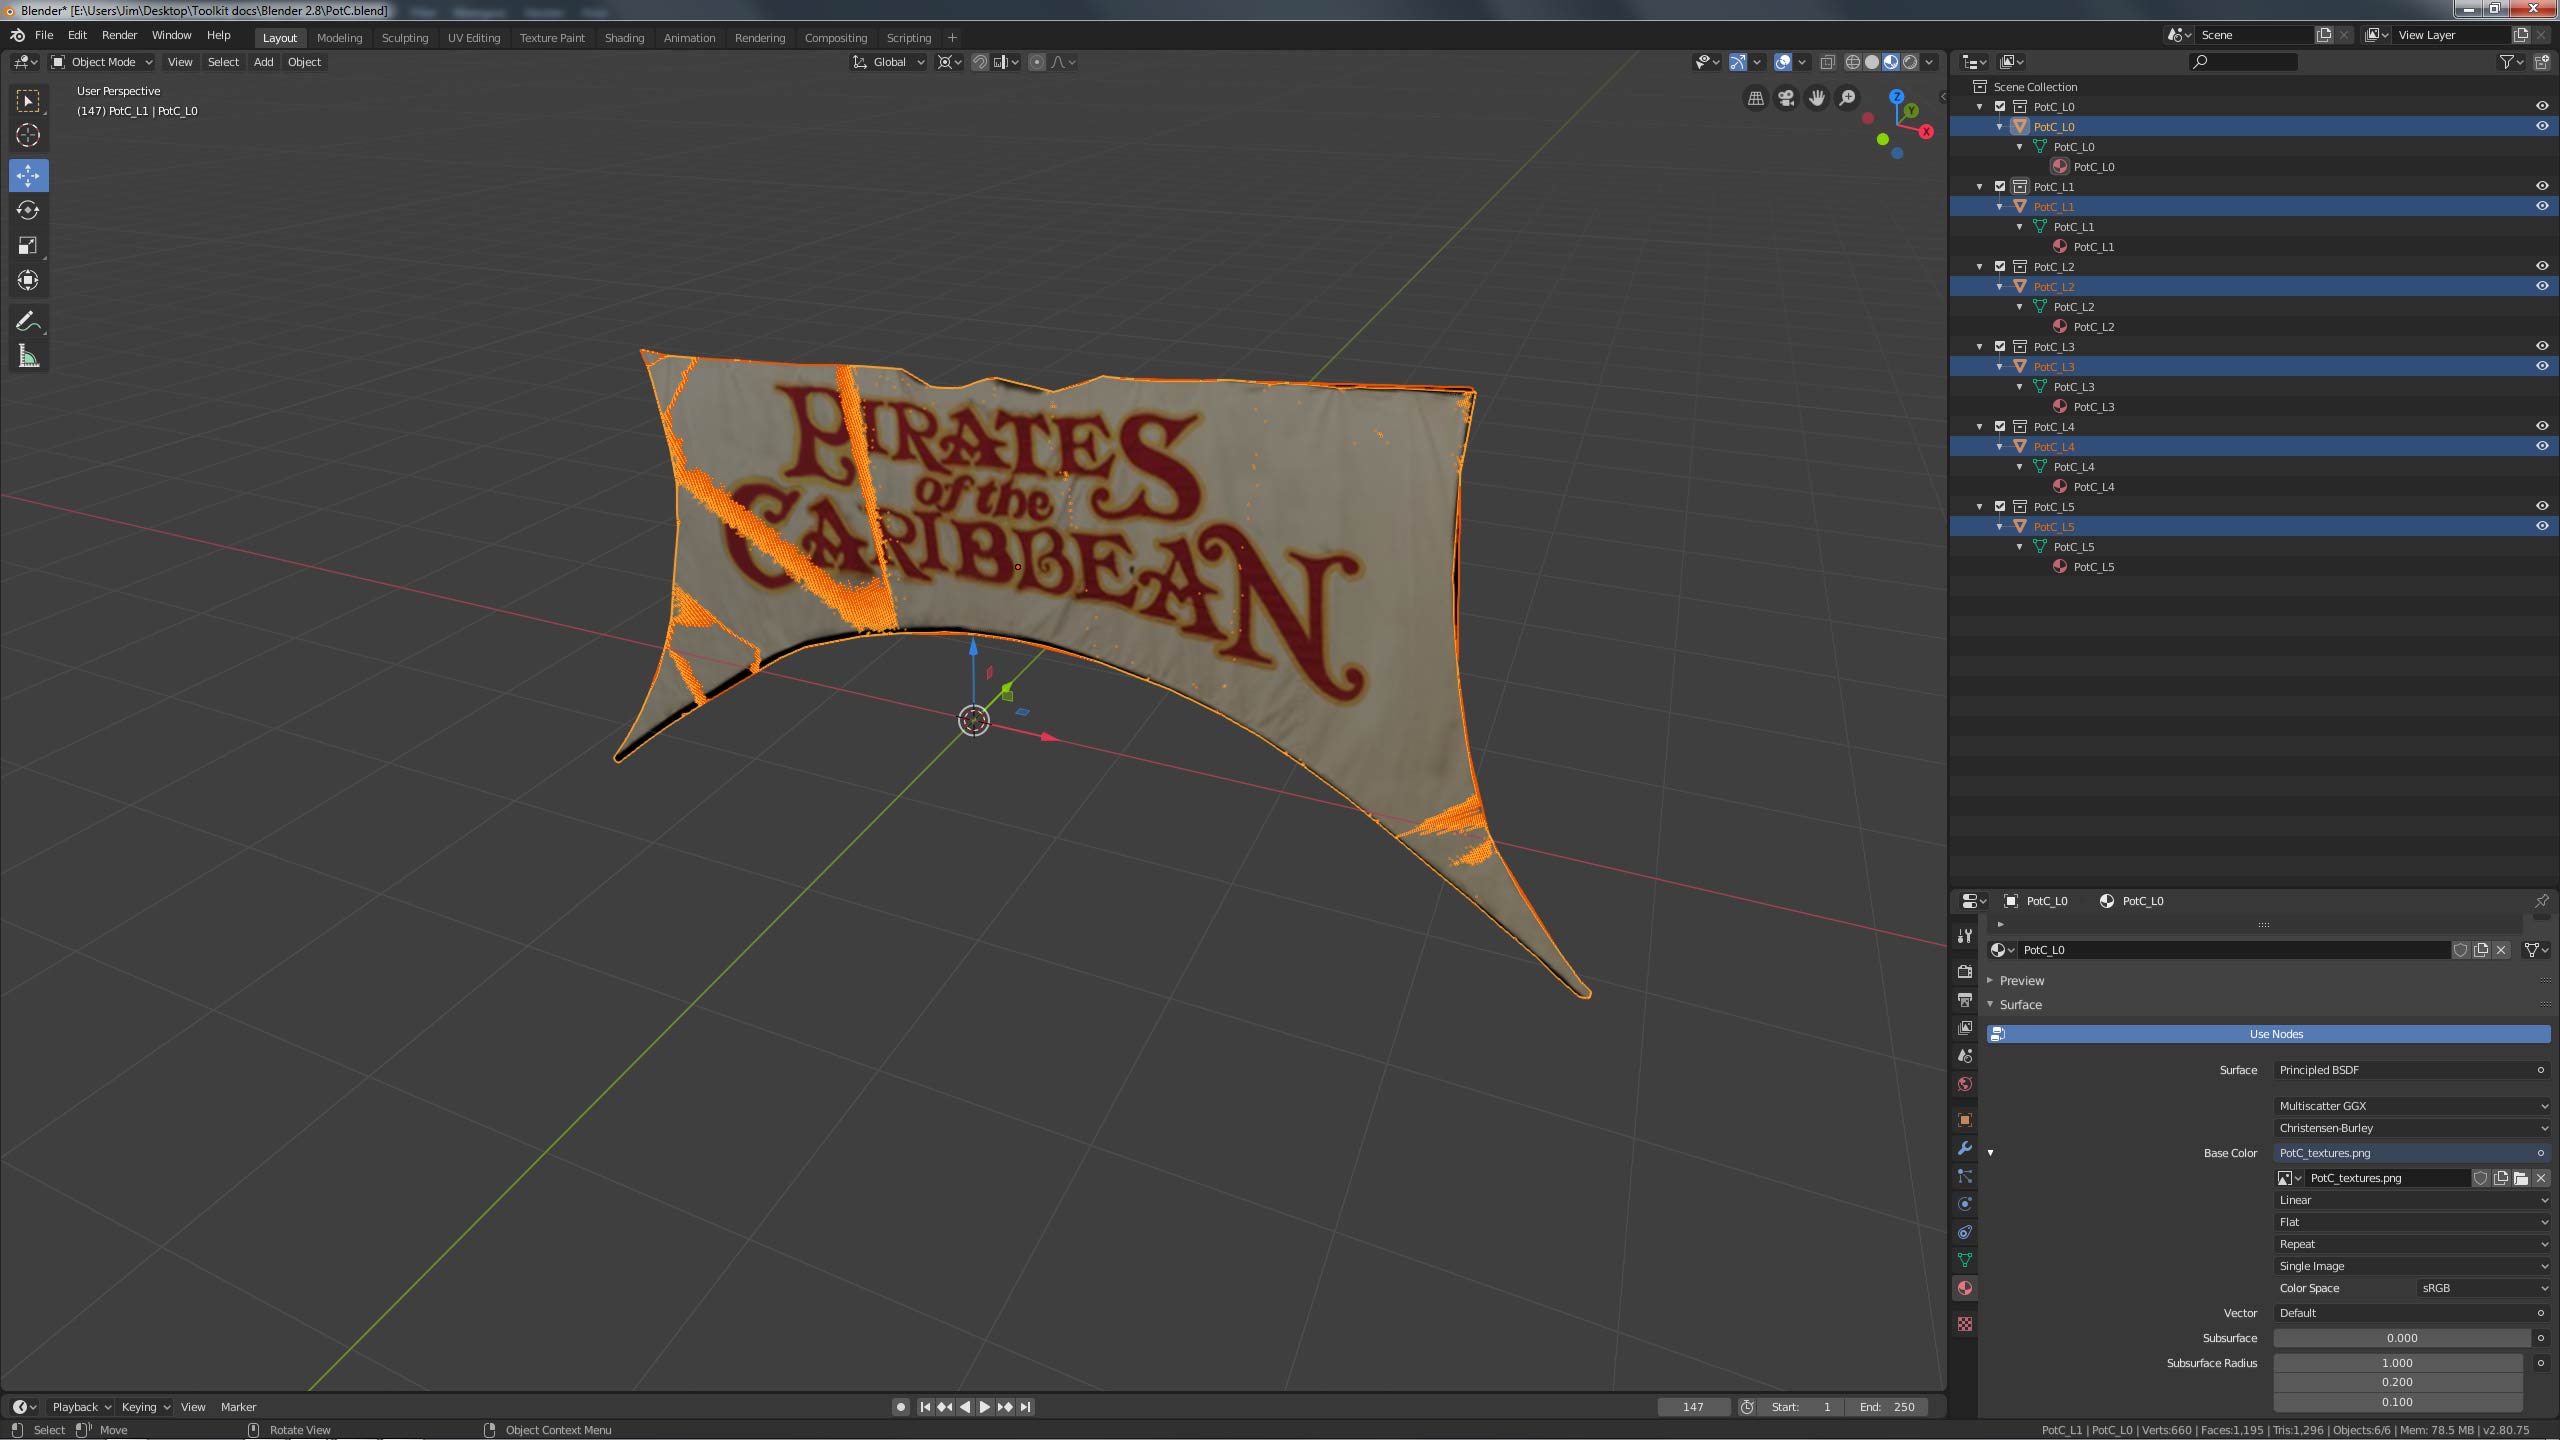Open the Linear interpolation dropdown
This screenshot has height=1440, width=2560.
[2412, 1200]
